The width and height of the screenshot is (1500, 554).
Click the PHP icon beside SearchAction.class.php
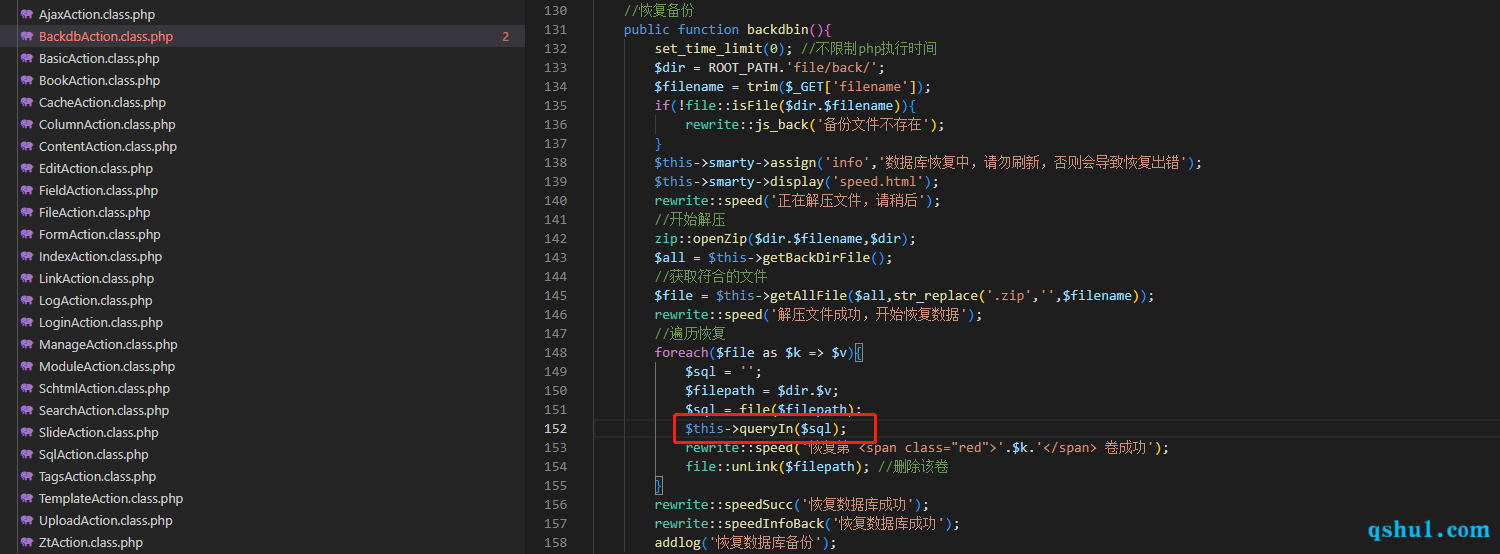click(26, 411)
